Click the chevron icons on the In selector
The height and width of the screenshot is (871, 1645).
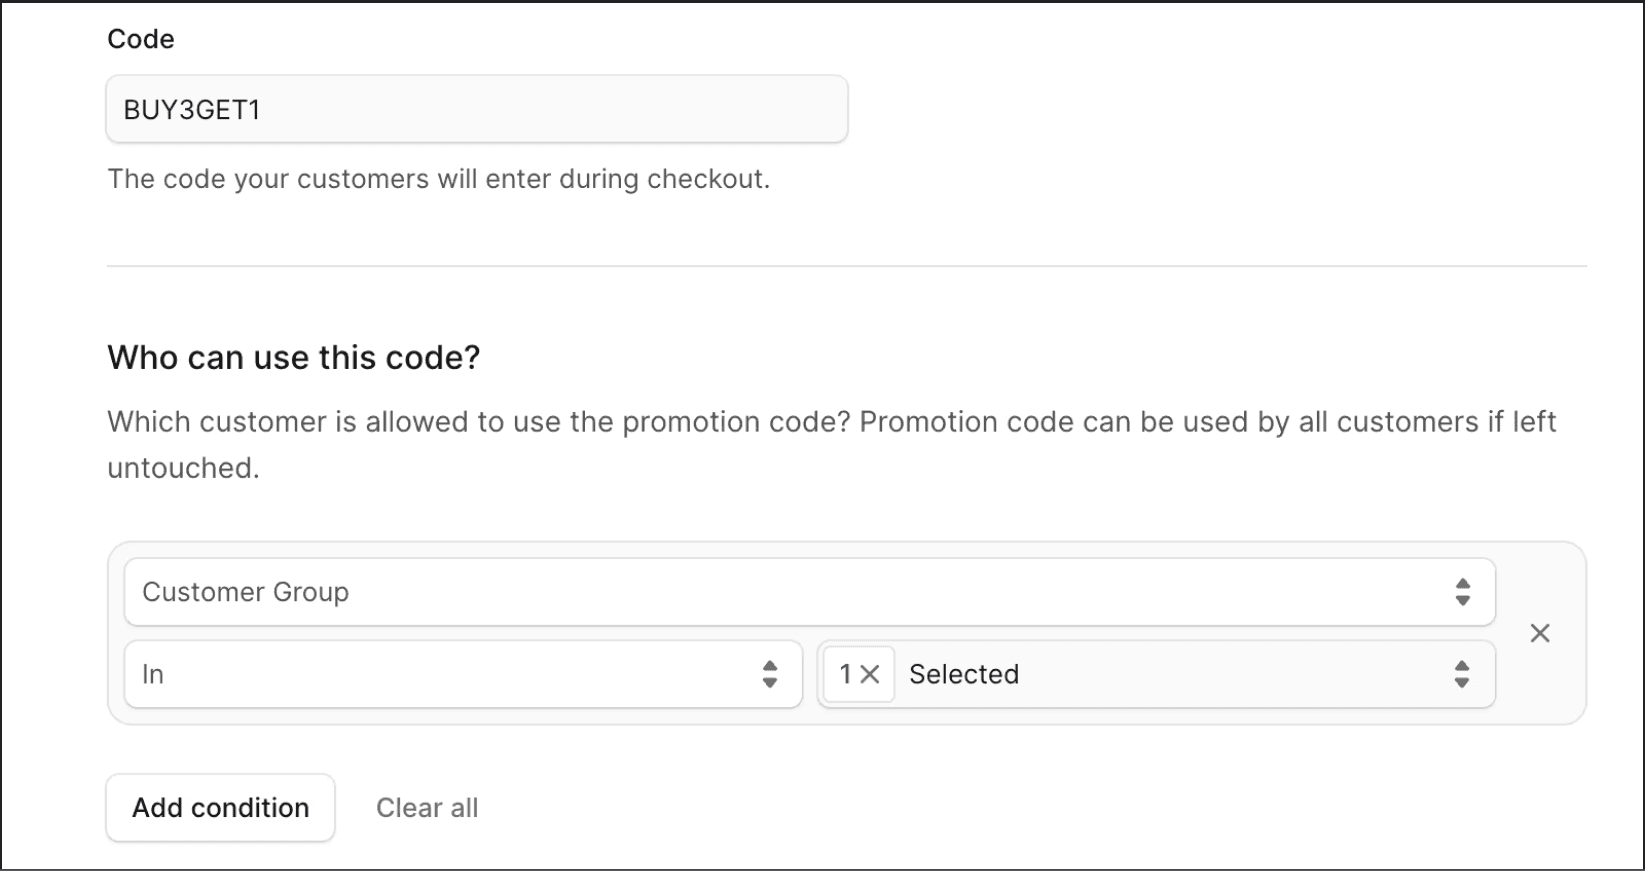coord(770,674)
